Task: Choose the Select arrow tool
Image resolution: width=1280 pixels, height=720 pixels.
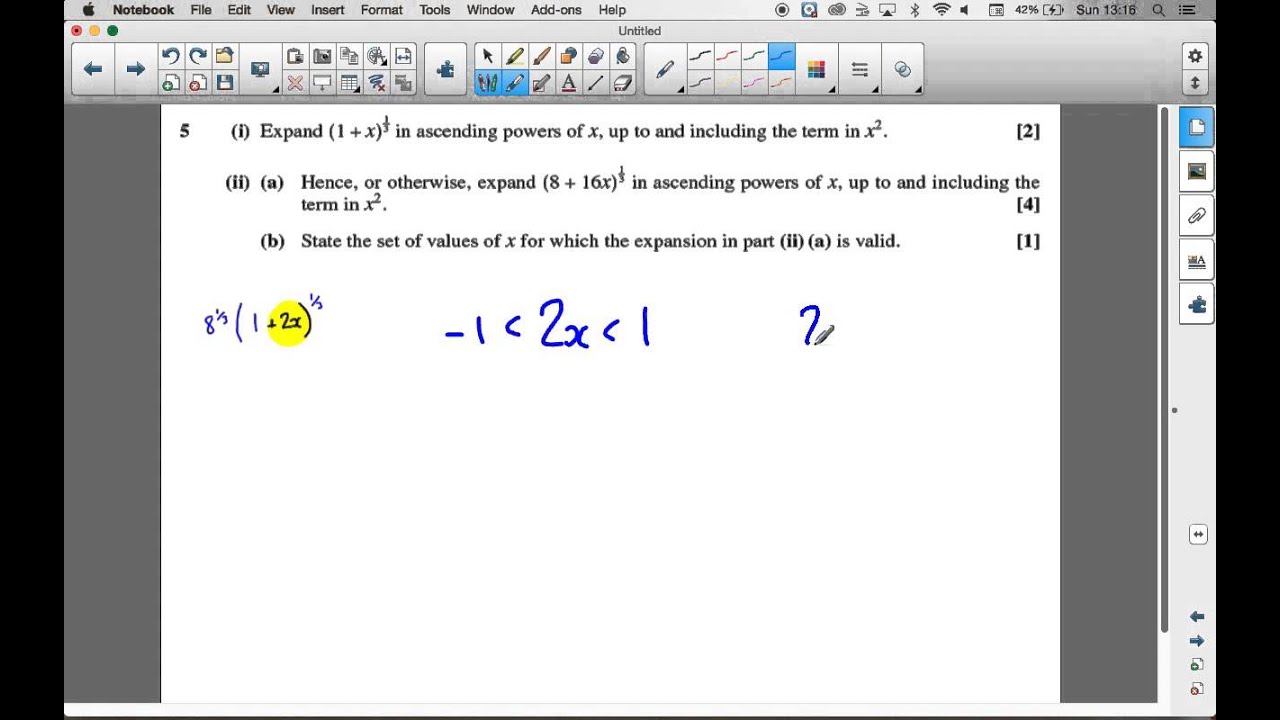Action: (x=487, y=56)
